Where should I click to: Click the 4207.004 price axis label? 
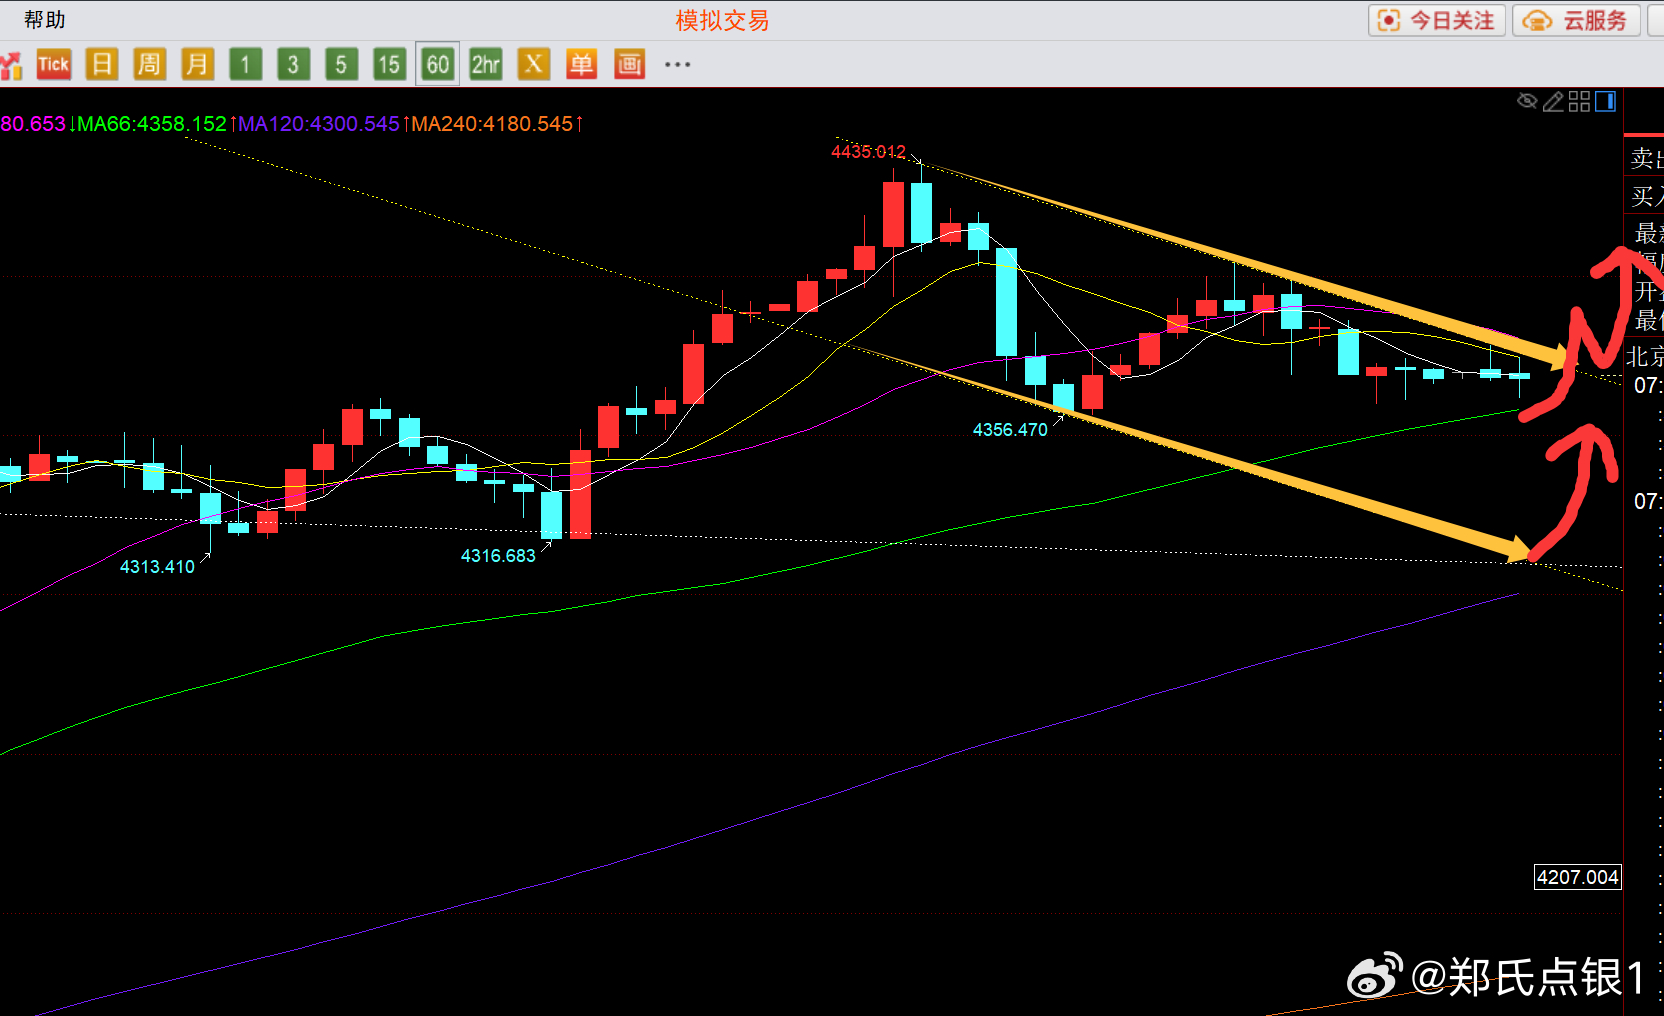(x=1578, y=877)
